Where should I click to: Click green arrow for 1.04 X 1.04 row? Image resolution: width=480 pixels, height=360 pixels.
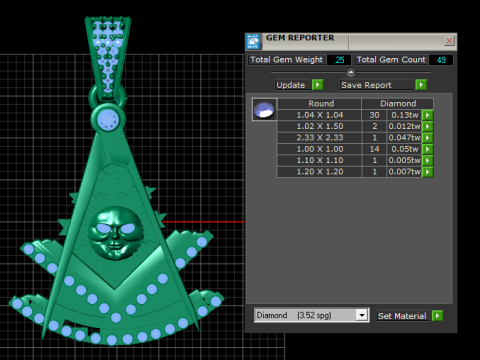pos(427,115)
